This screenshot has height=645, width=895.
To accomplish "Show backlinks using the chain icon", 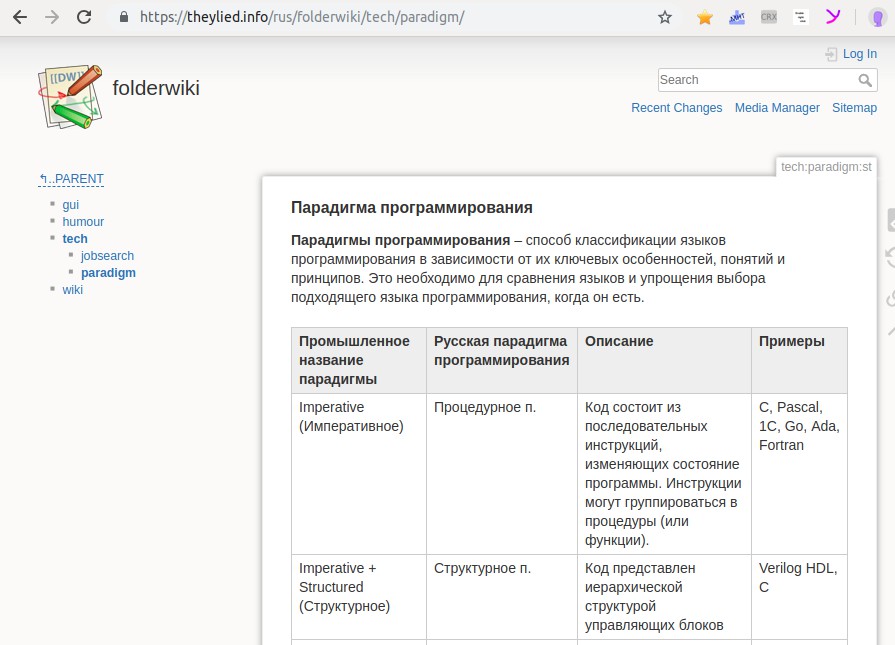I will coord(890,298).
